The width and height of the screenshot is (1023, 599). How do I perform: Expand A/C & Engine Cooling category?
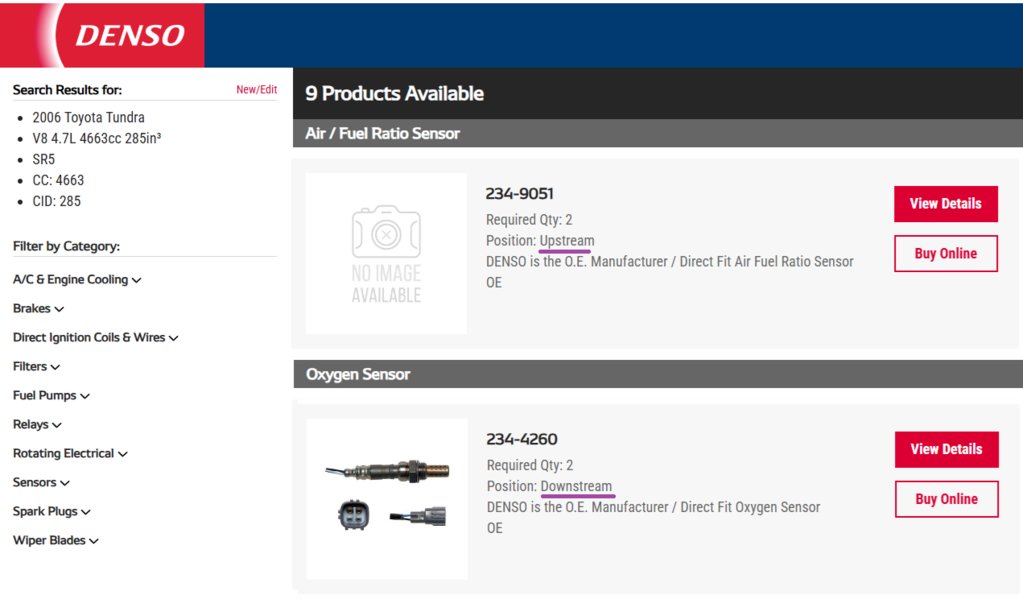coord(77,279)
